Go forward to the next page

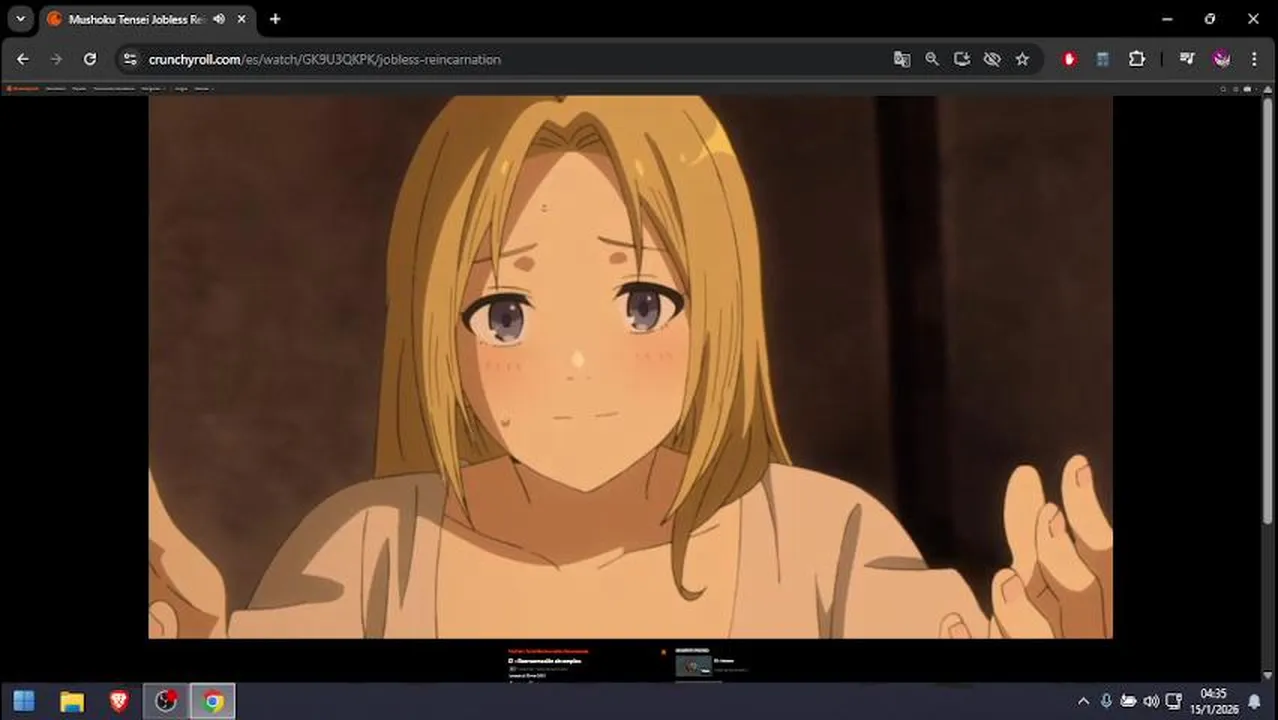coord(56,59)
